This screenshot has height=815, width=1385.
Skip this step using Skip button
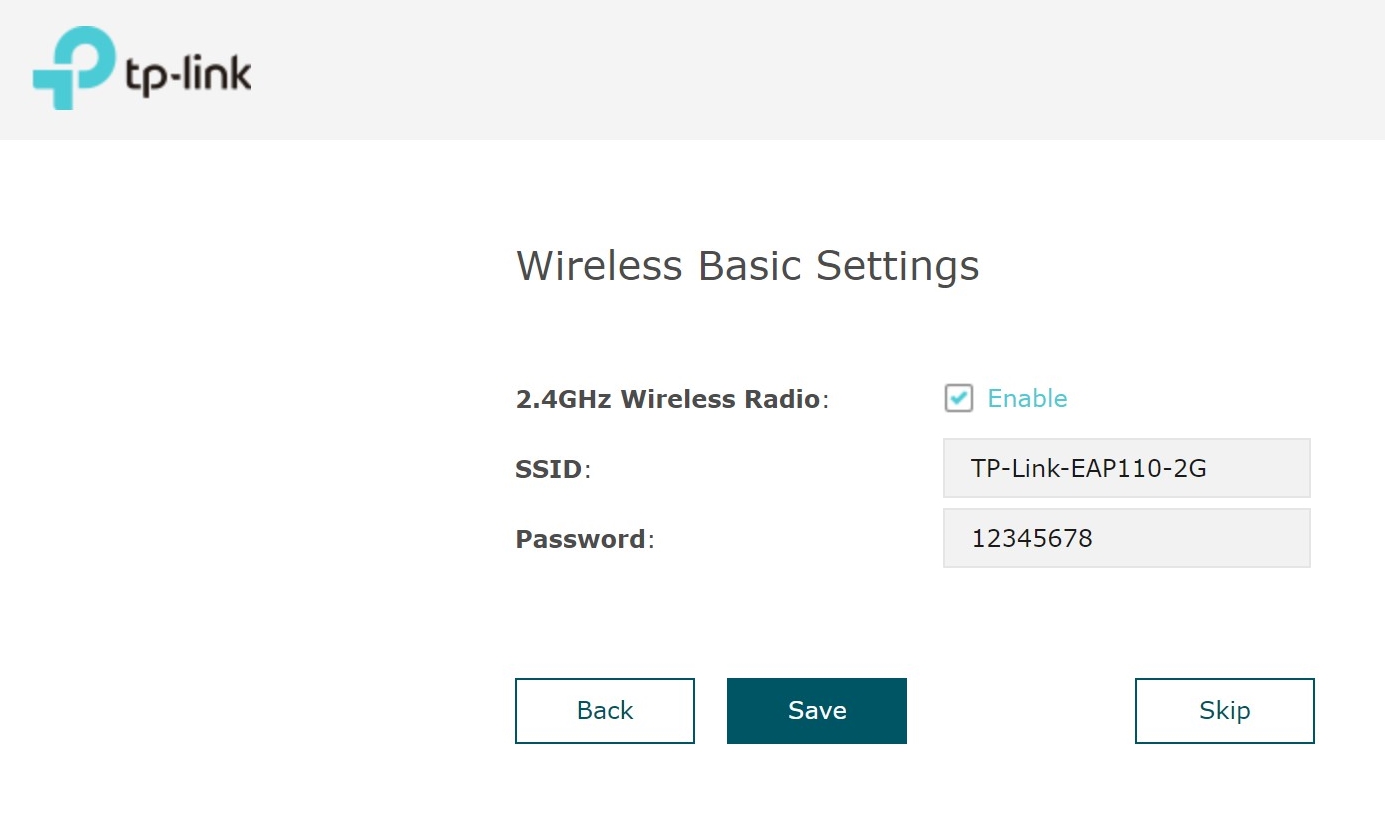point(1224,711)
